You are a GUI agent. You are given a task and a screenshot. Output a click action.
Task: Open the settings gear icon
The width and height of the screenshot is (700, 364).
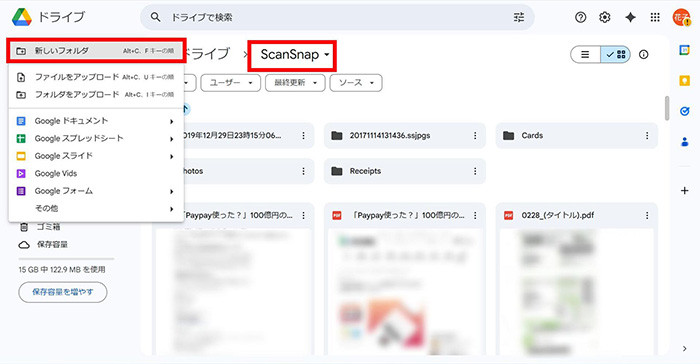coord(605,17)
